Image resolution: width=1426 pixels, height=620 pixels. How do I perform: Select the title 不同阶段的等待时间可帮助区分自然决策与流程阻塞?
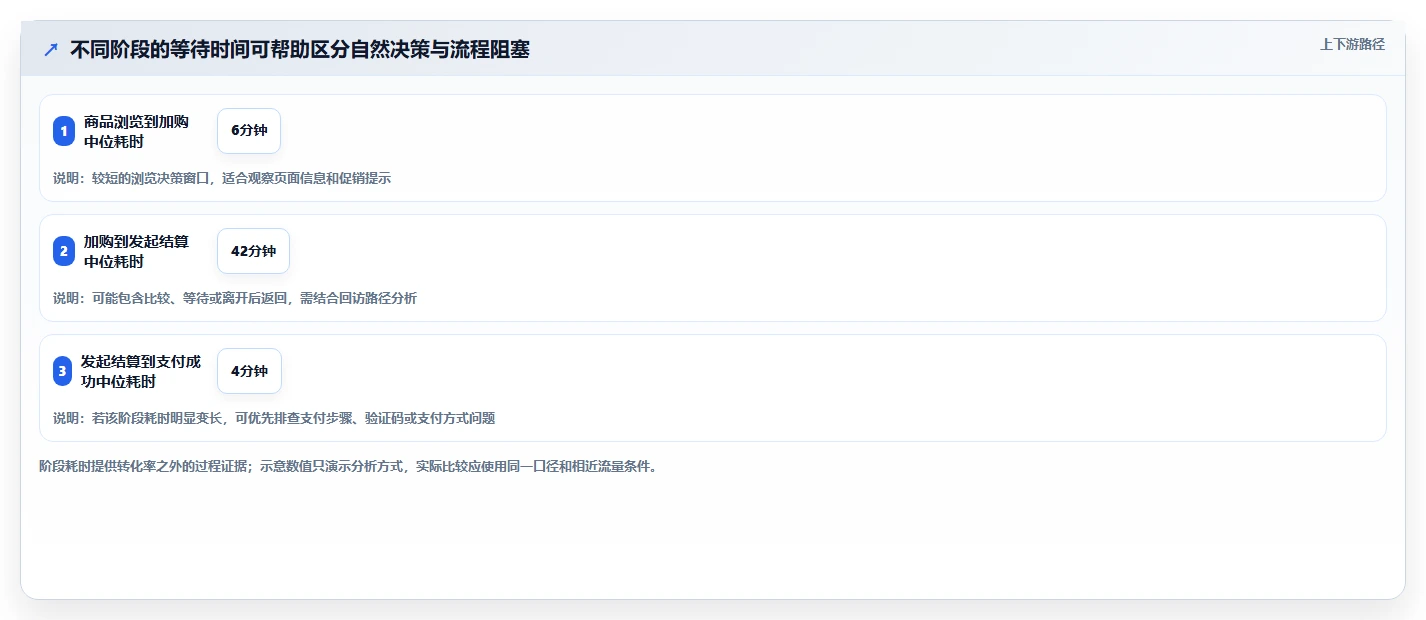[300, 50]
